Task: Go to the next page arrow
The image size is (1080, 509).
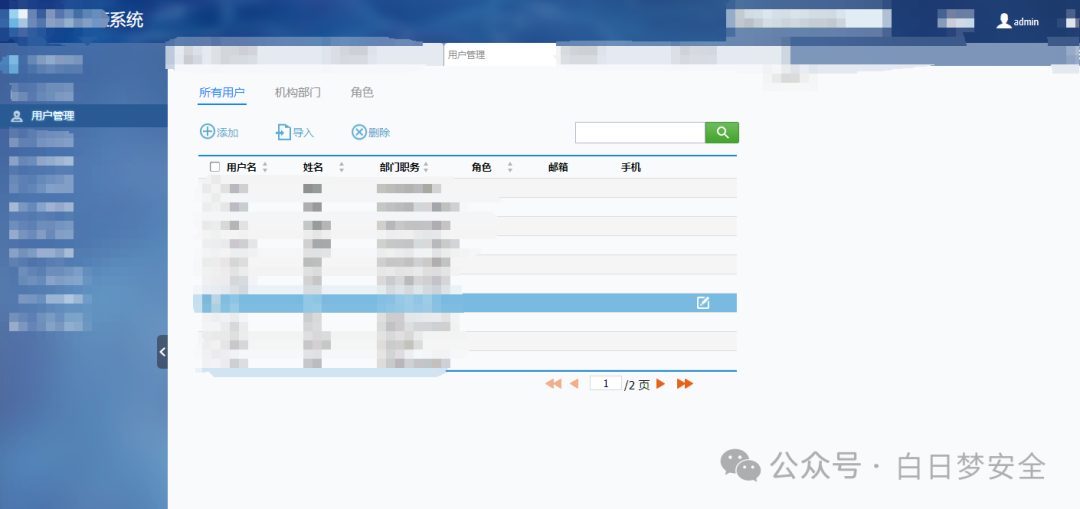Action: tap(661, 384)
